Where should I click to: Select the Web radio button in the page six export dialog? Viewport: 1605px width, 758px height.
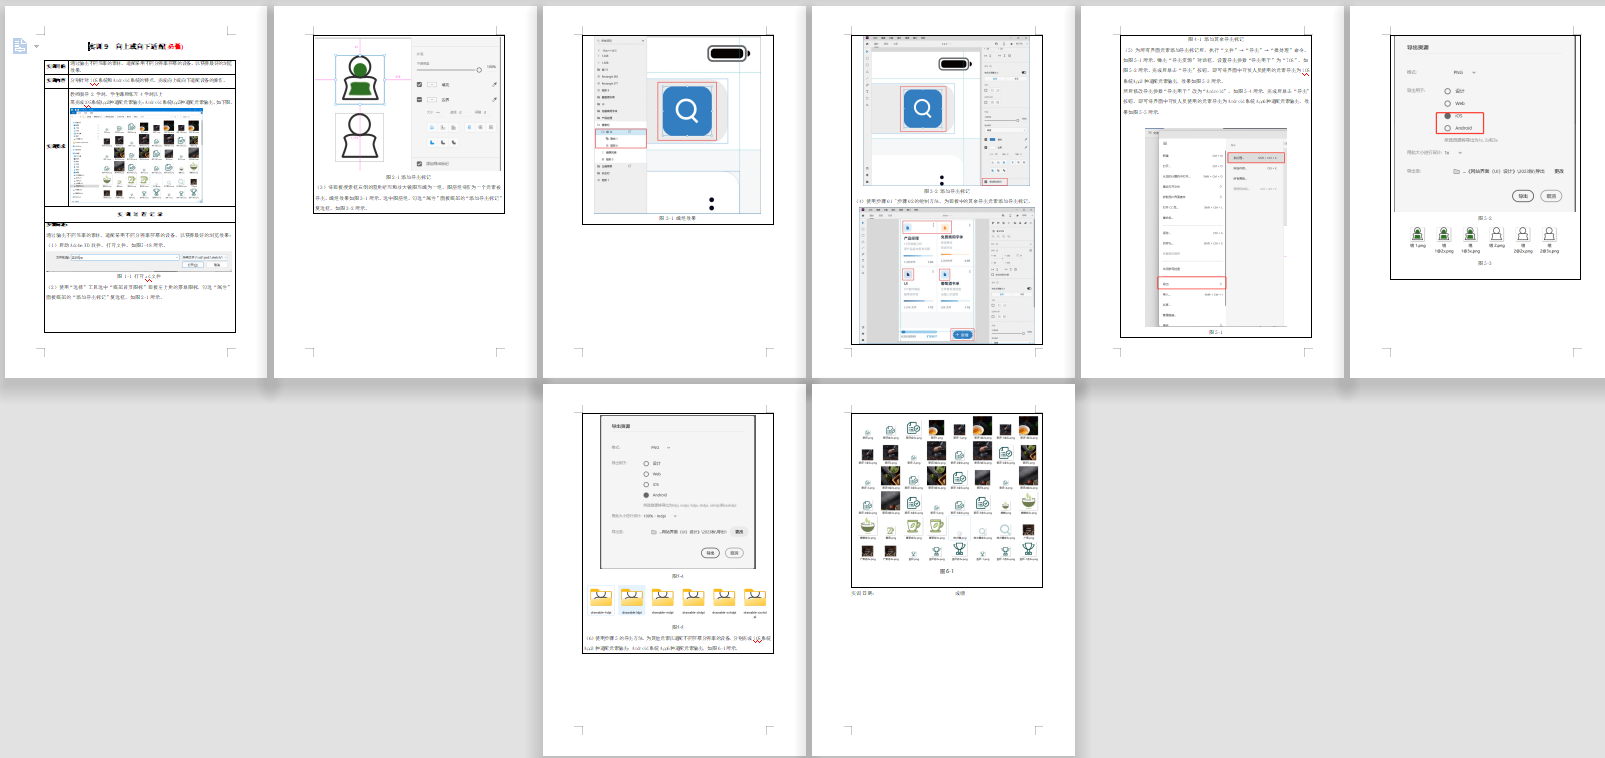coord(1447,103)
